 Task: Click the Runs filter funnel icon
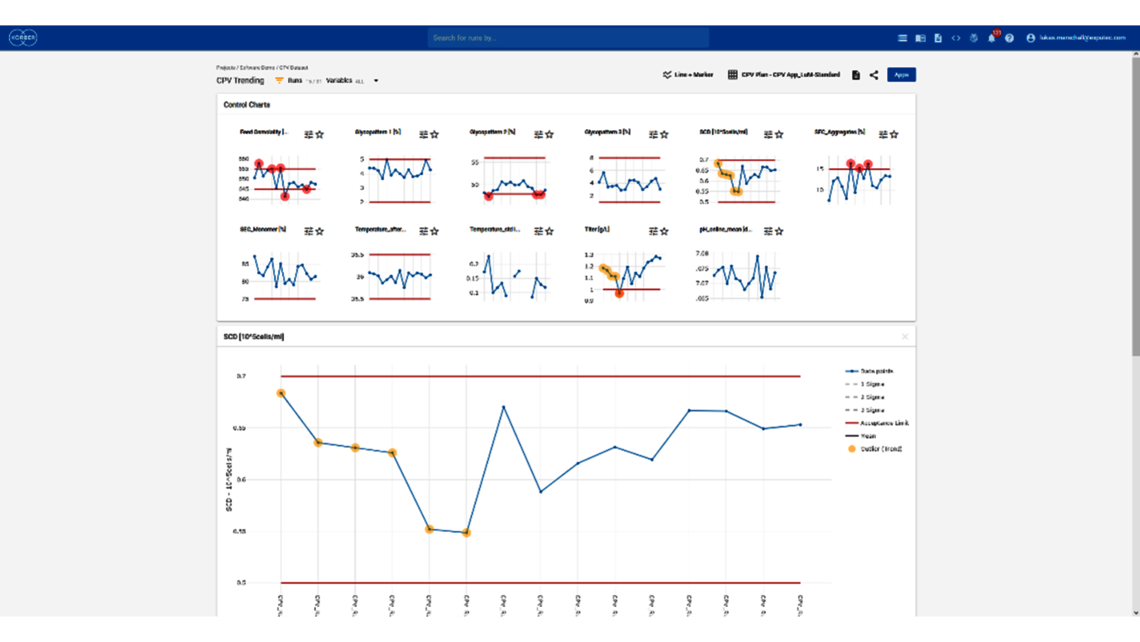(279, 81)
